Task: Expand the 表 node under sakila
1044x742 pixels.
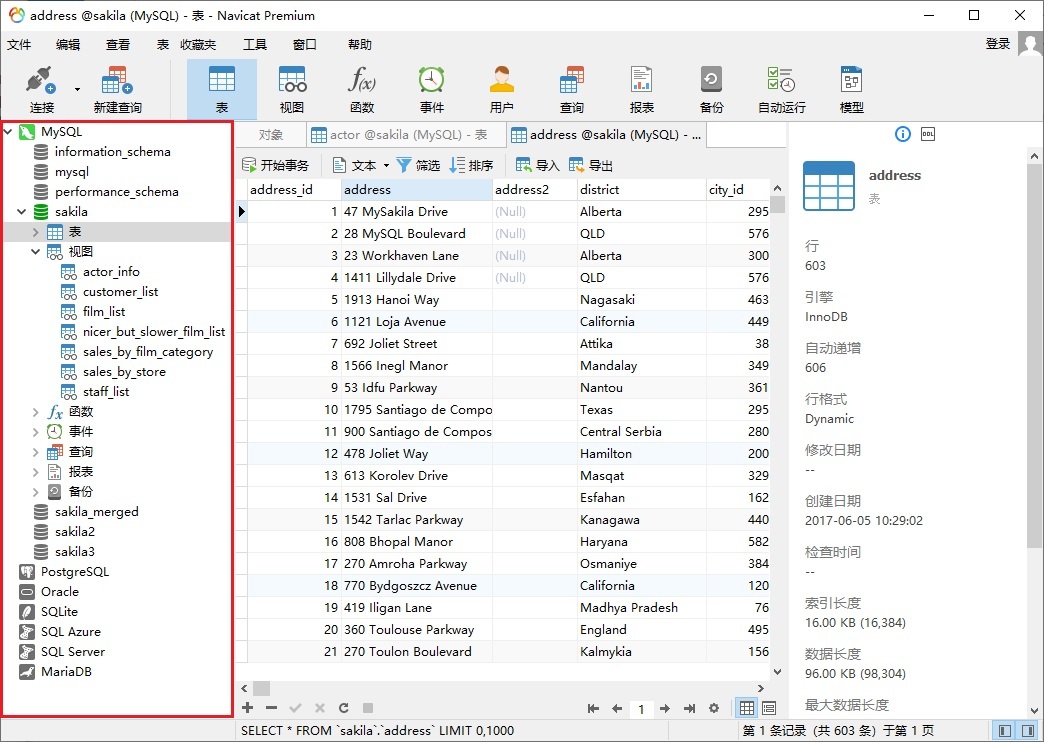Action: (35, 232)
